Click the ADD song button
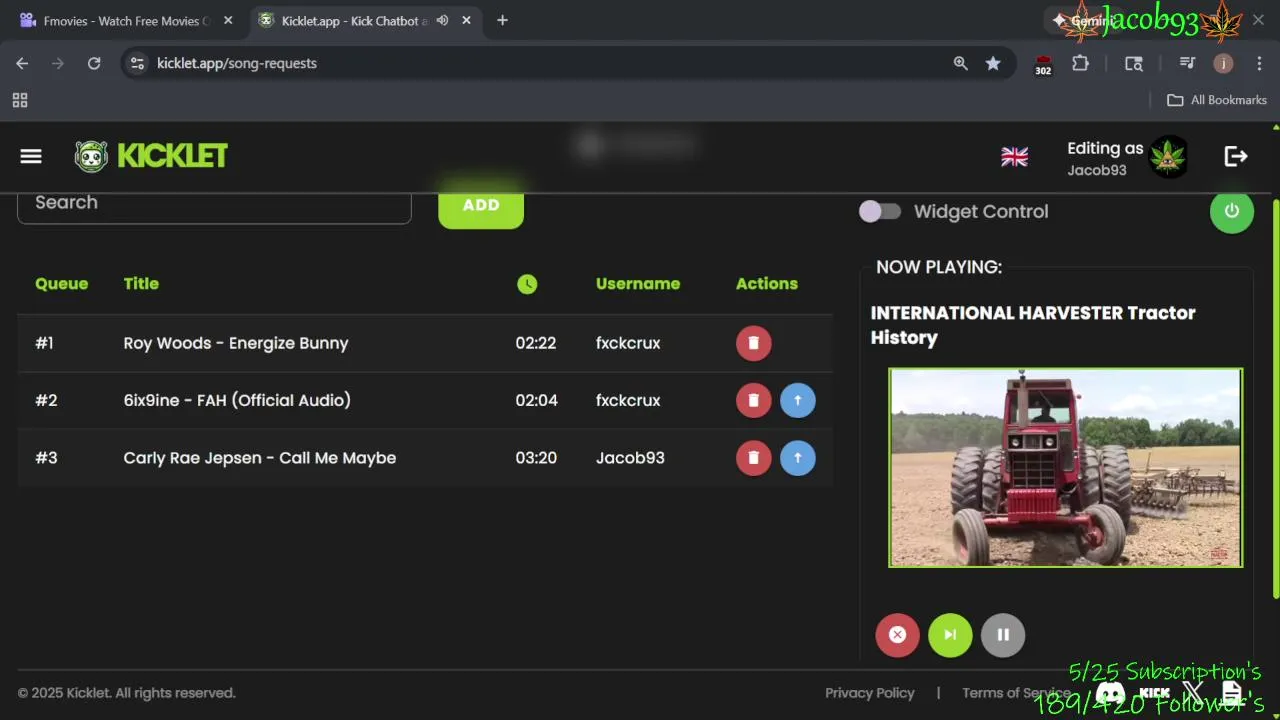The image size is (1280, 720). click(x=481, y=205)
